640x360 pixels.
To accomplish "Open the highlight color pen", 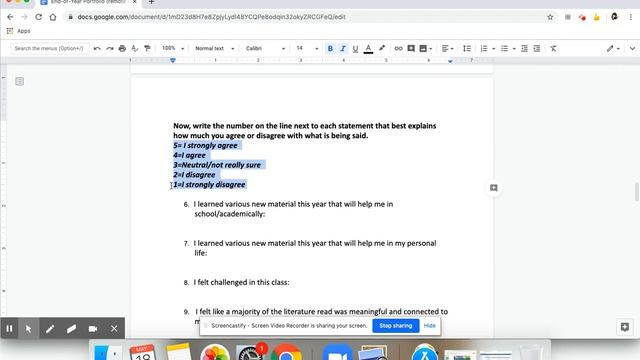I will pyautogui.click(x=382, y=49).
